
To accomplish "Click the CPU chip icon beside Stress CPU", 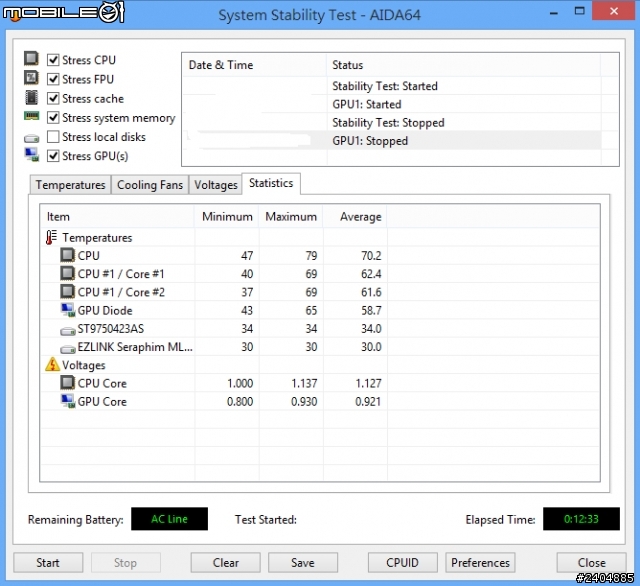I will [31, 59].
